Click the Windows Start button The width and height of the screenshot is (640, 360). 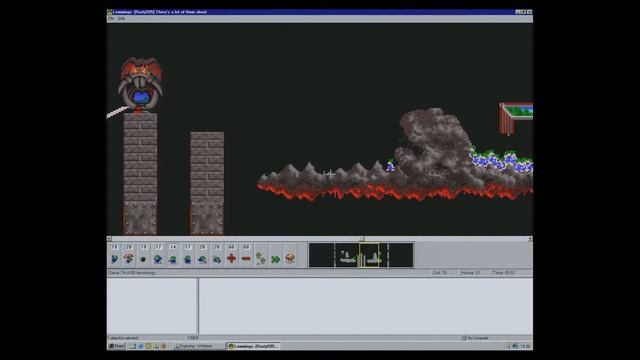click(x=116, y=346)
